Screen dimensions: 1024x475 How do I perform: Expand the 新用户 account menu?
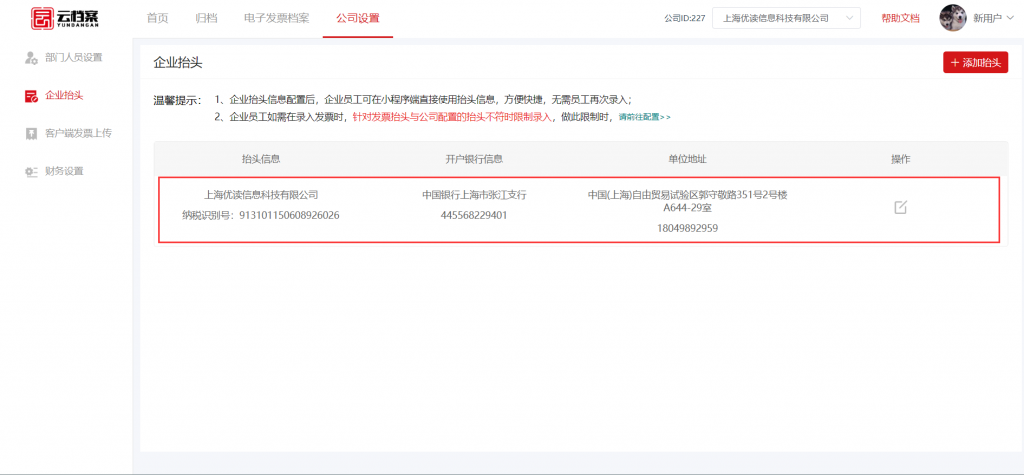(x=993, y=18)
